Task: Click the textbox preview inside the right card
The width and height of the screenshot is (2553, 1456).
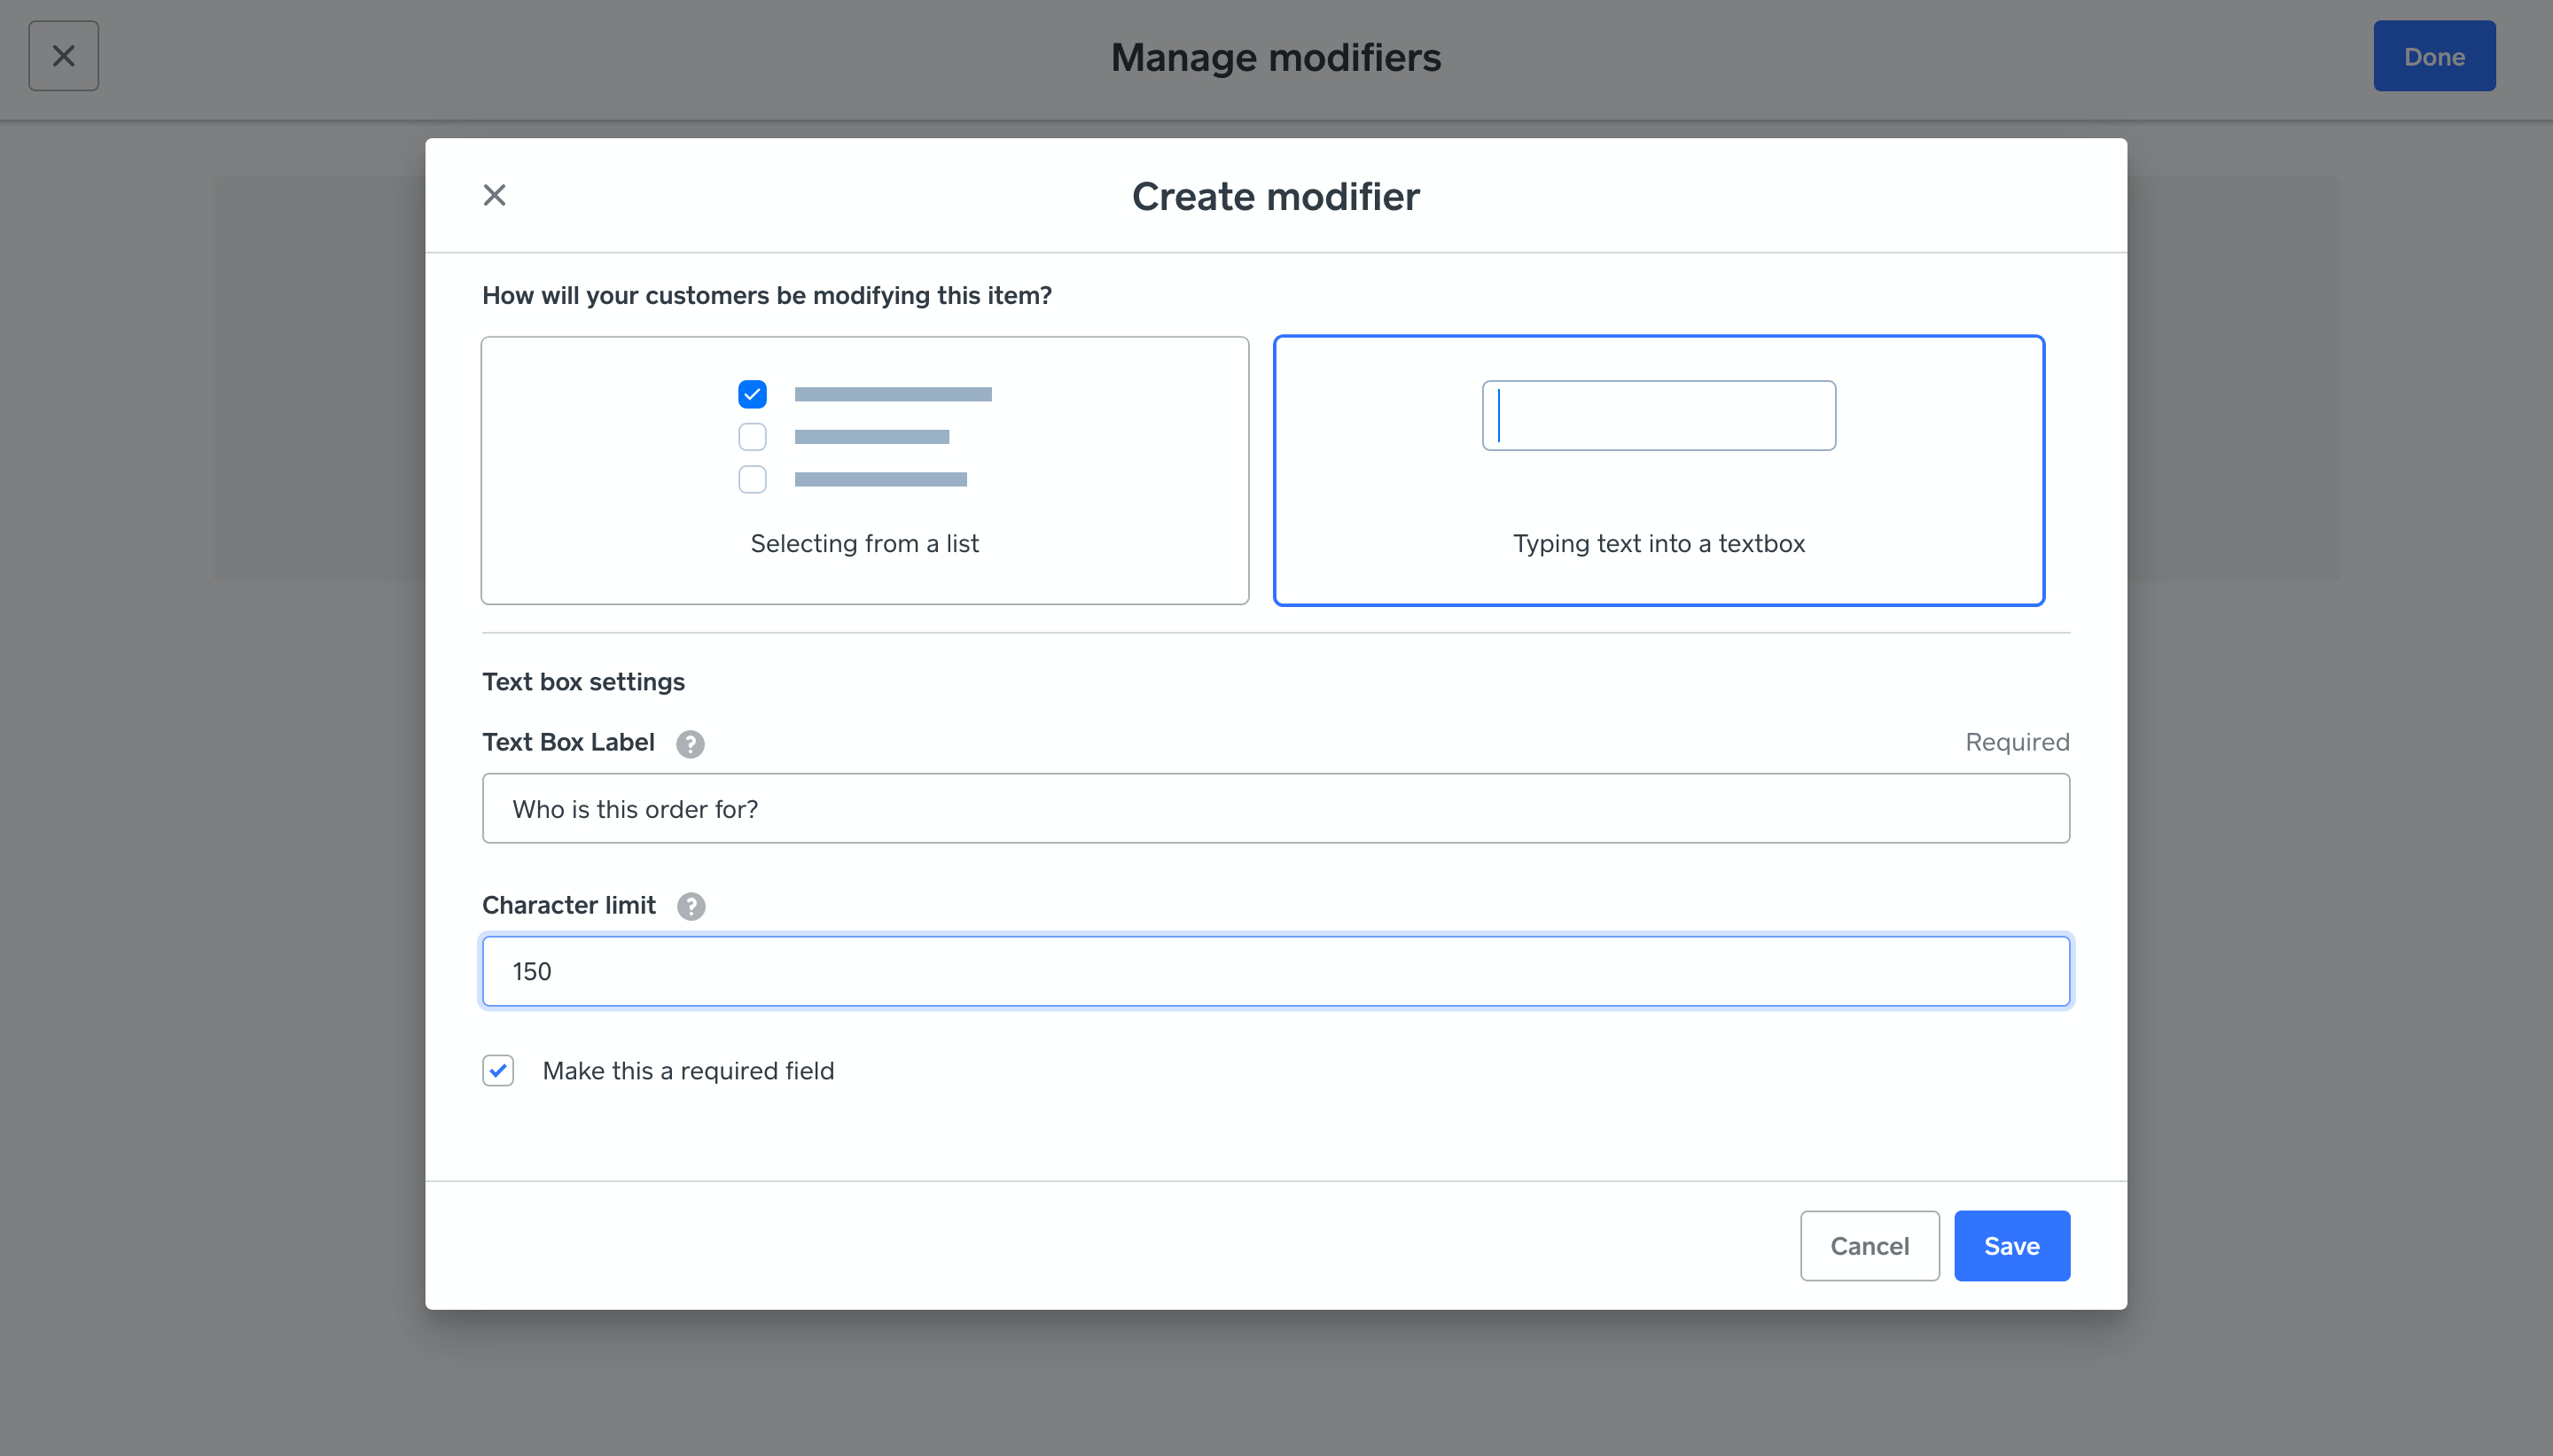Action: click(1658, 415)
